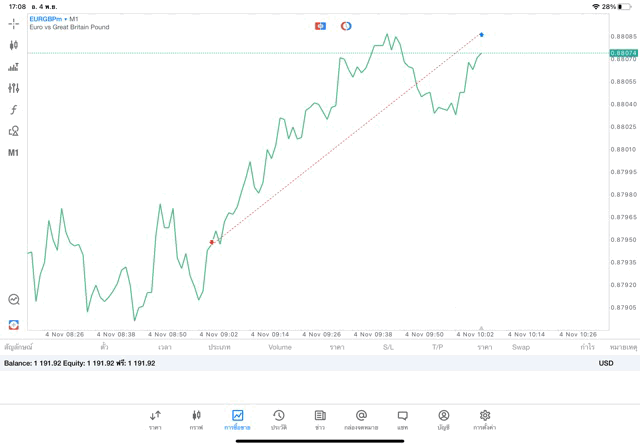
Task: Open the กล่องจดหมาย mailbox tab
Action: [x=361, y=419]
